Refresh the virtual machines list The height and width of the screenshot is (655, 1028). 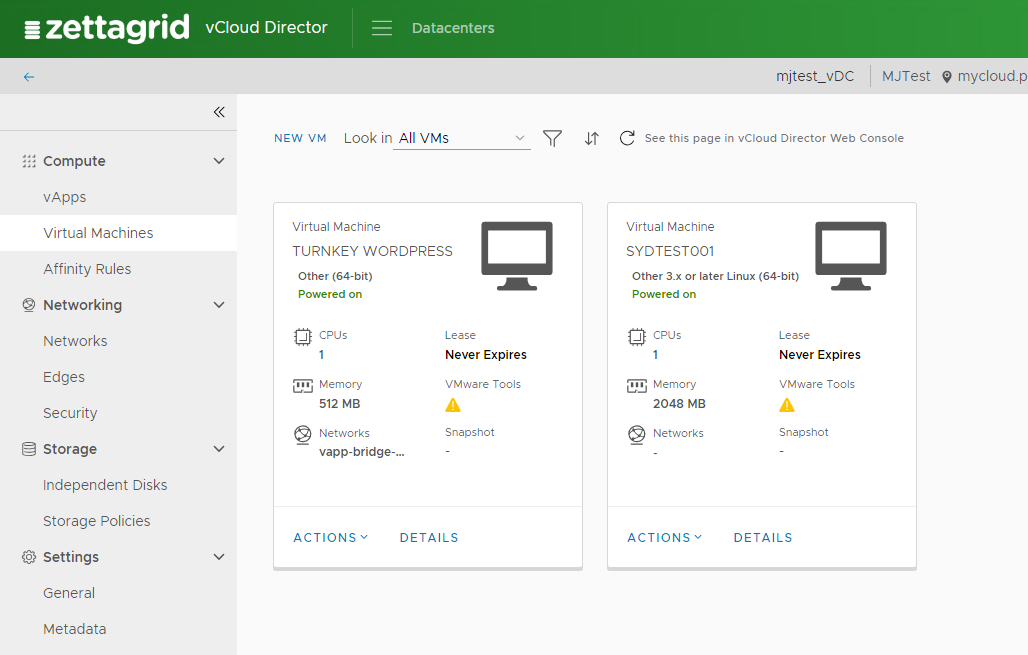point(627,138)
